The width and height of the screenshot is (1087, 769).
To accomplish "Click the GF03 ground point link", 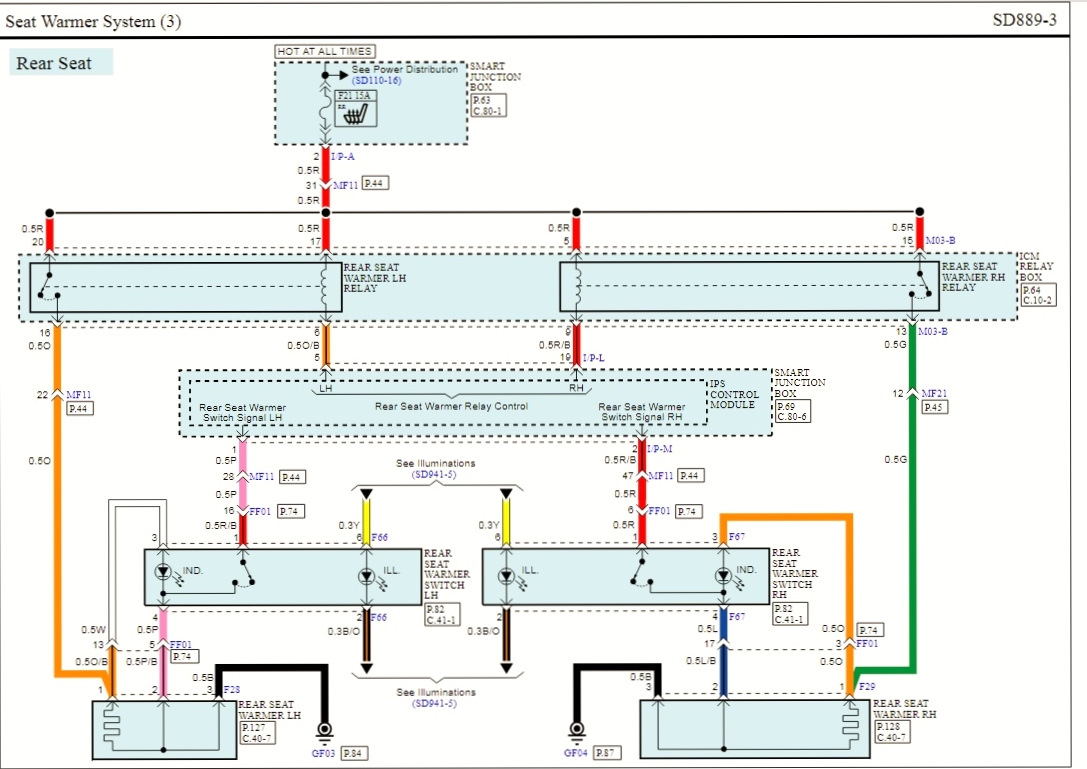I will [x=323, y=753].
